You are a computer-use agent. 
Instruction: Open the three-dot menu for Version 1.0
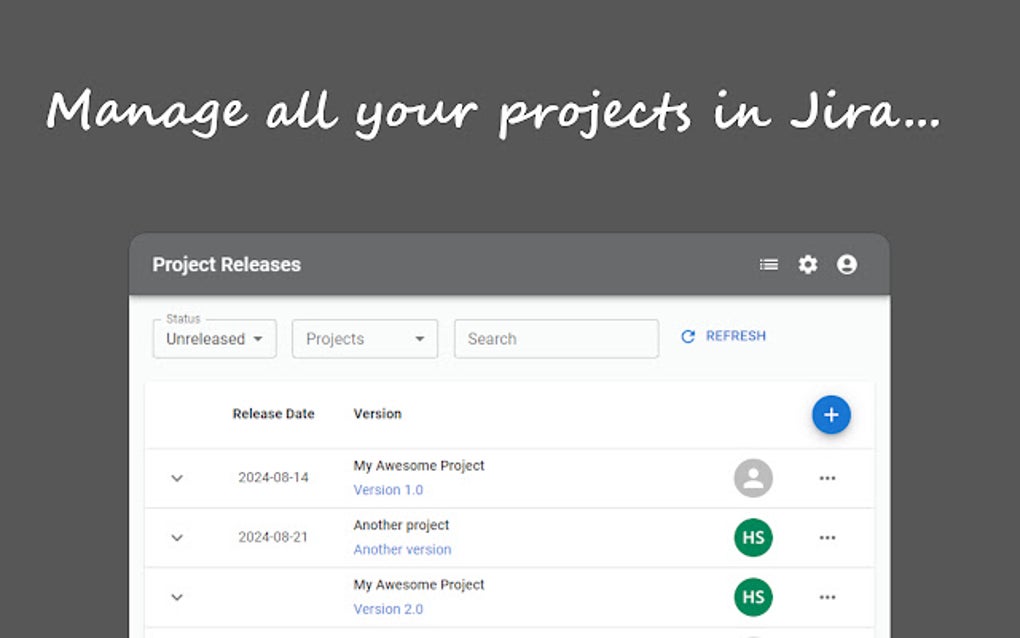point(827,478)
